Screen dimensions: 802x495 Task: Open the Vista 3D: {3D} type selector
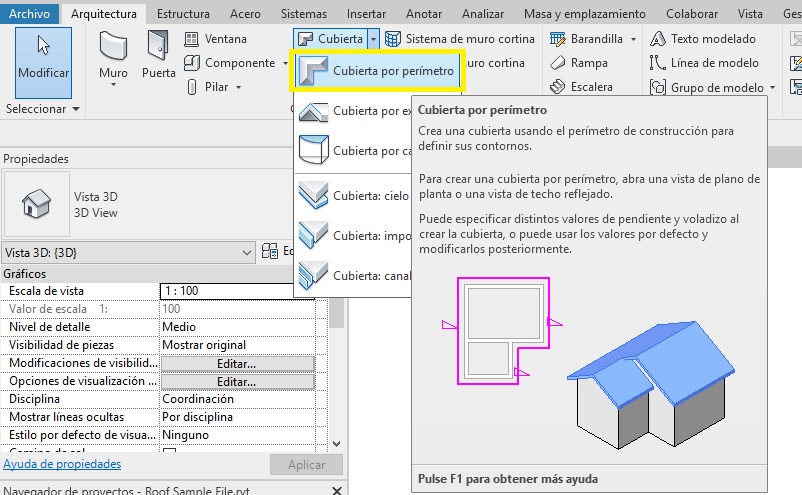[x=129, y=252]
